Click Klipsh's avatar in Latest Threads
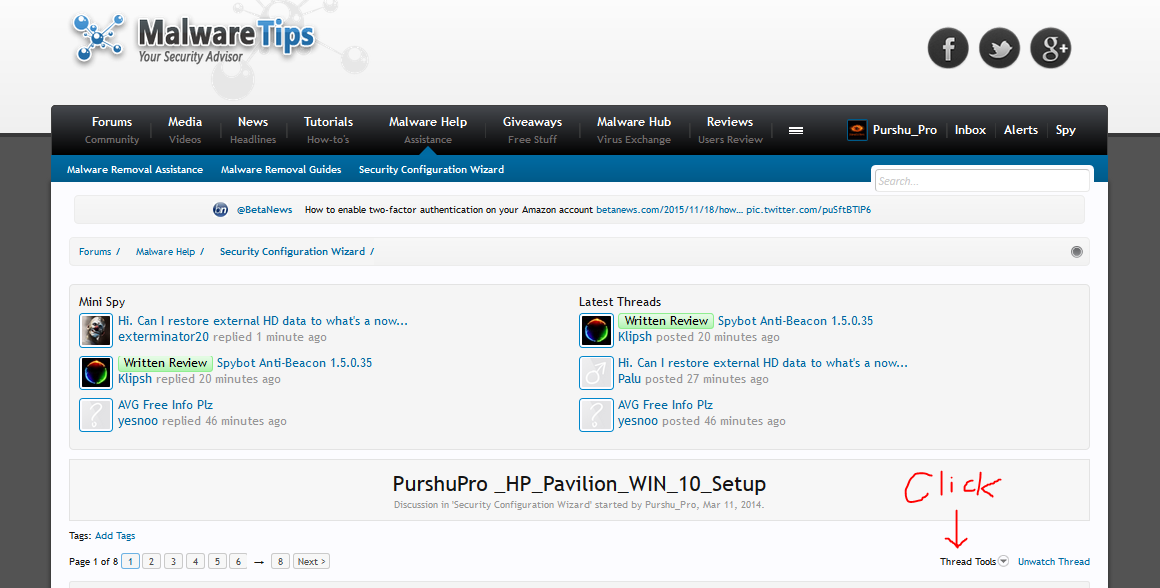Viewport: 1160px width, 588px height. point(596,330)
